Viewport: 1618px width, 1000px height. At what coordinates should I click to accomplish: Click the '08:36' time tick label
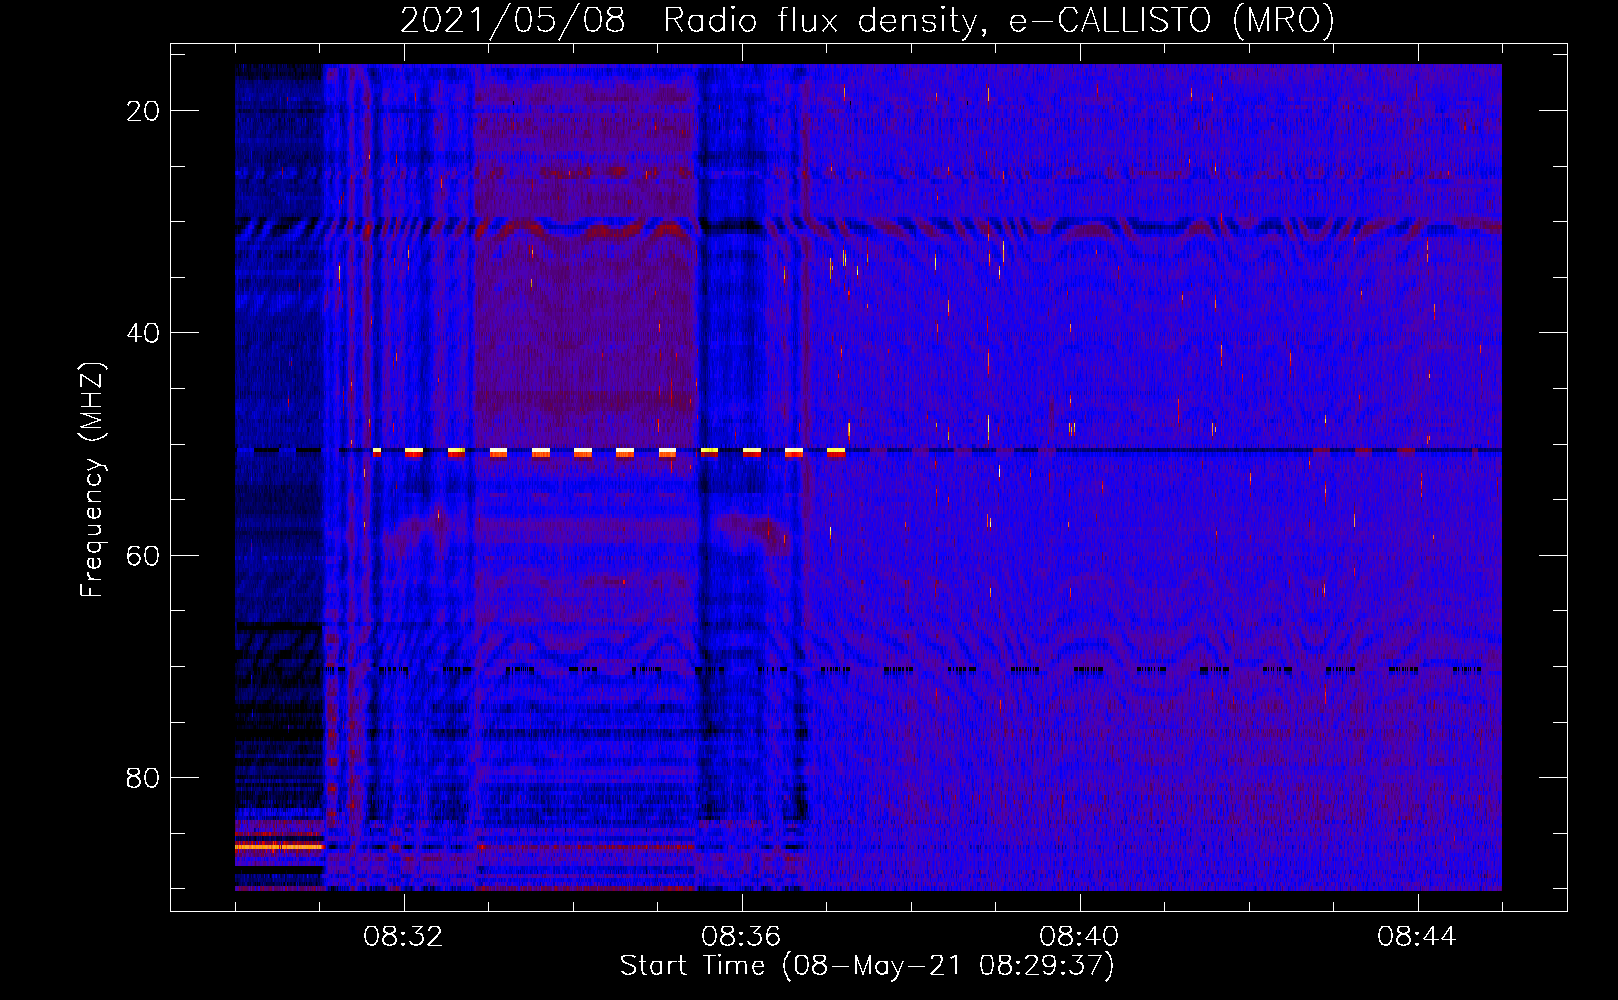pyautogui.click(x=741, y=937)
